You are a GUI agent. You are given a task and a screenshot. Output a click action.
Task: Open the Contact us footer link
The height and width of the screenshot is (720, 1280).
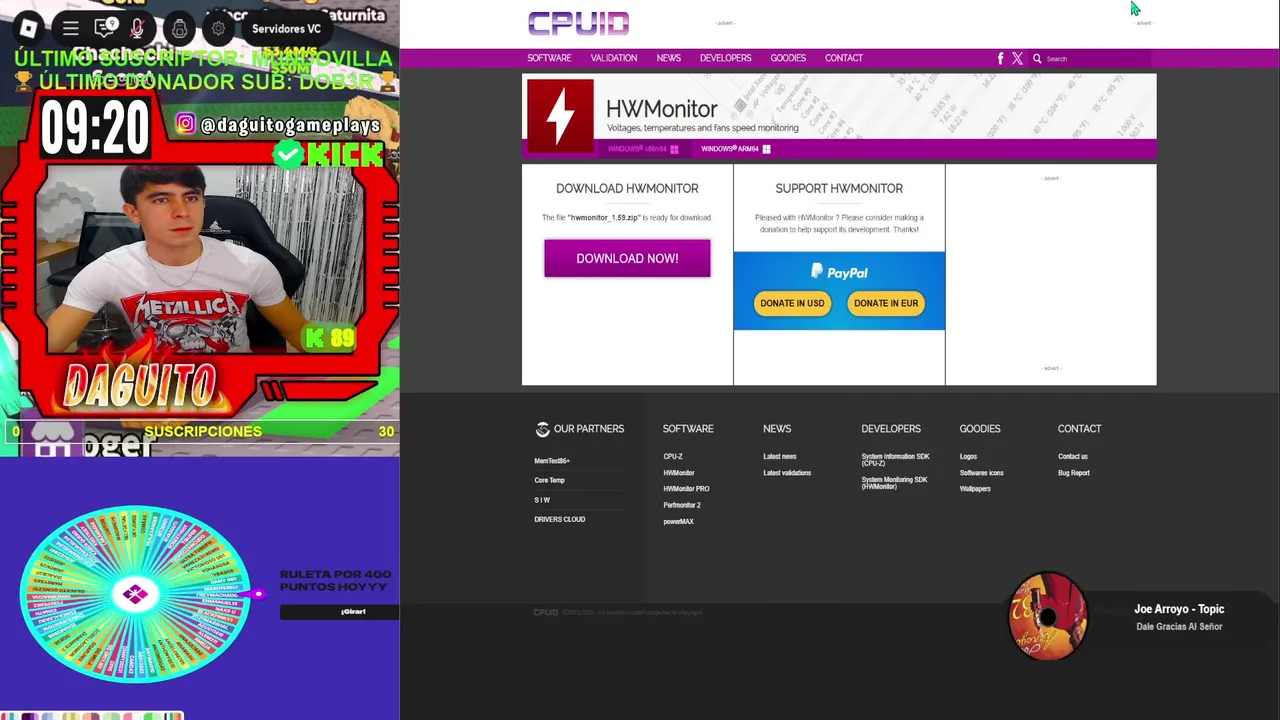point(1073,457)
